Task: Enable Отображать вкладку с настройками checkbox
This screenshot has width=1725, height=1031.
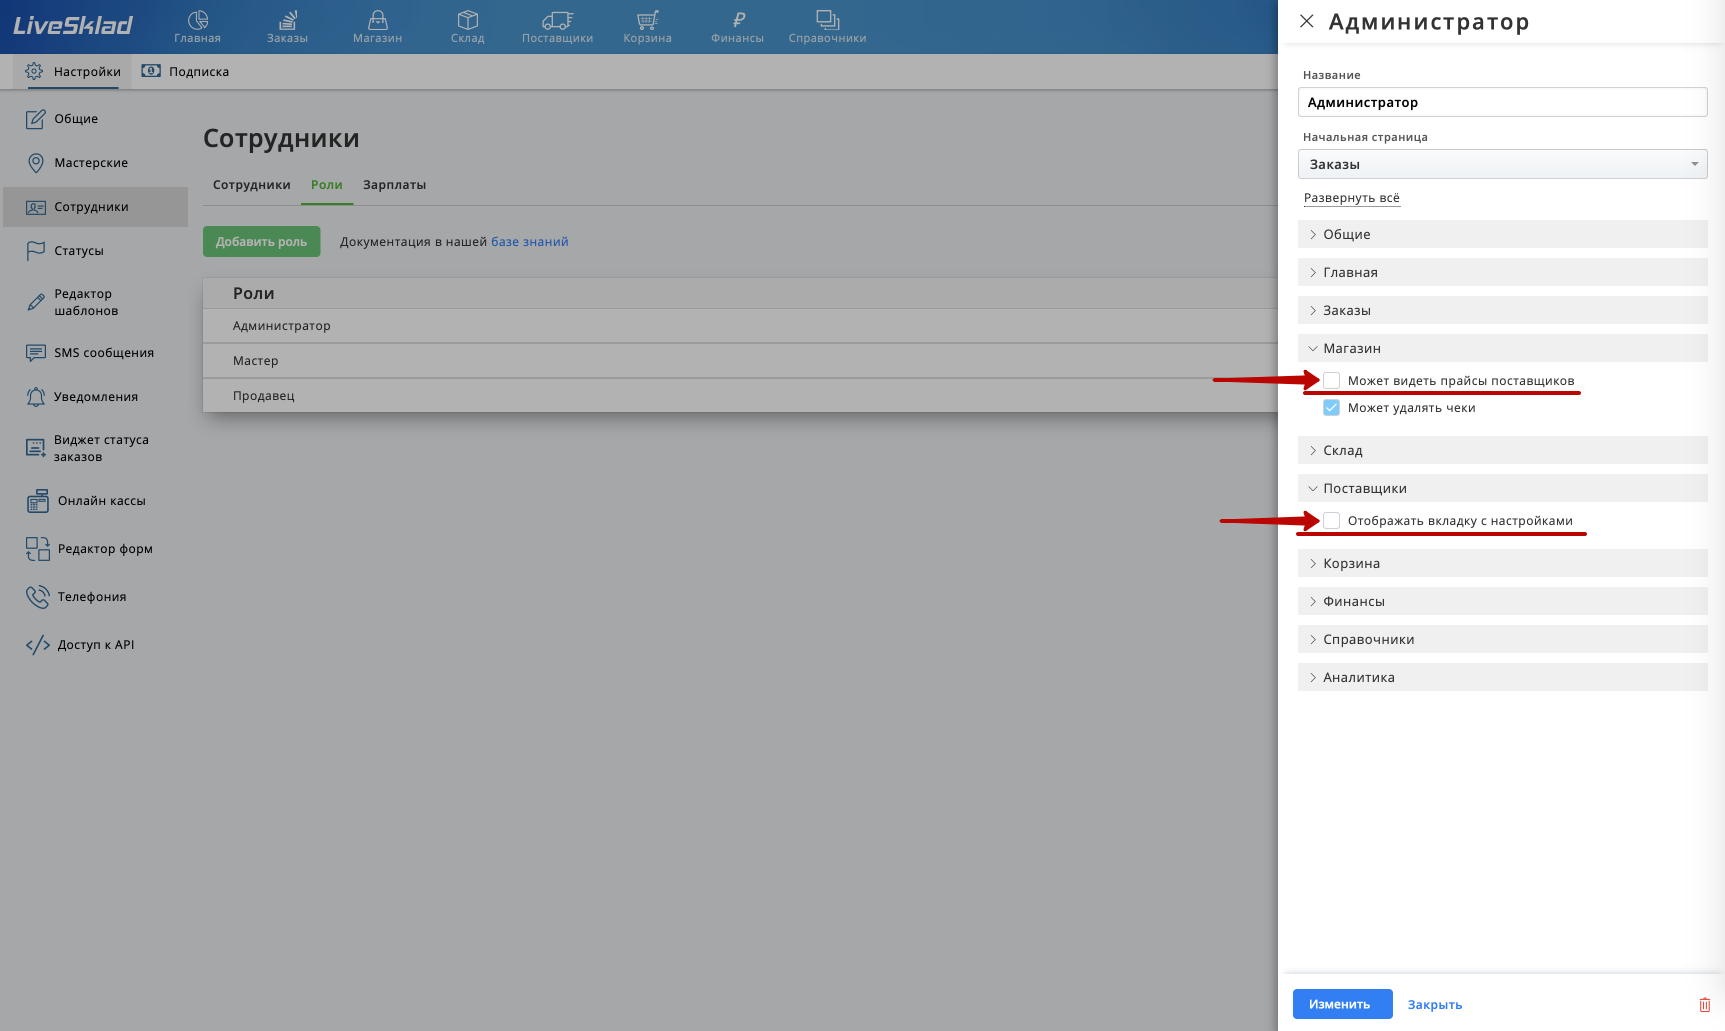Action: 1332,520
